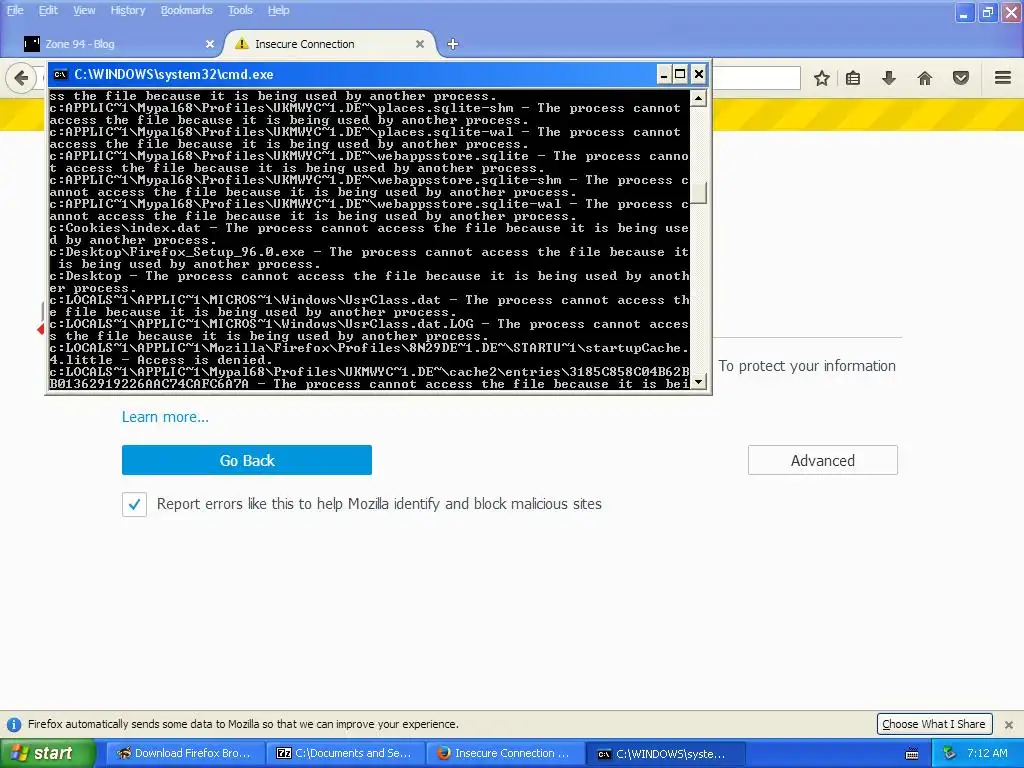Open the Tools menu

pyautogui.click(x=240, y=10)
